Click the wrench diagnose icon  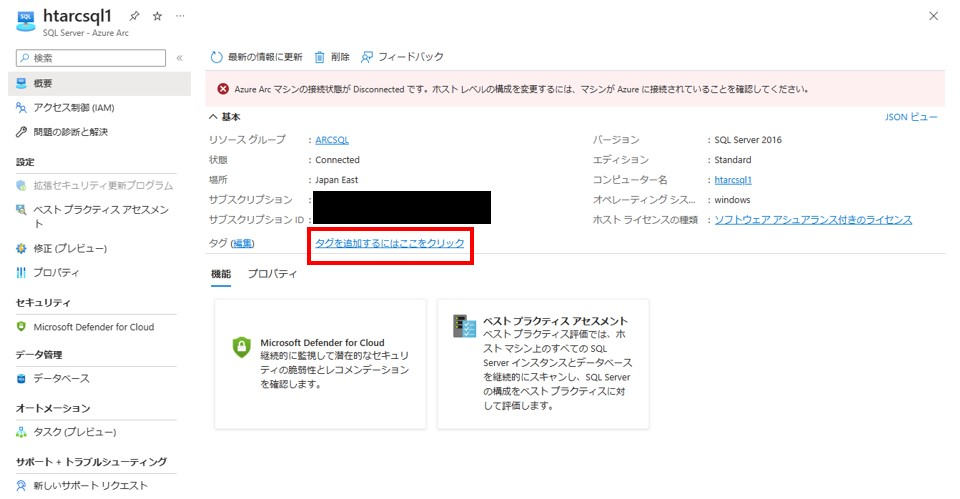point(21,132)
